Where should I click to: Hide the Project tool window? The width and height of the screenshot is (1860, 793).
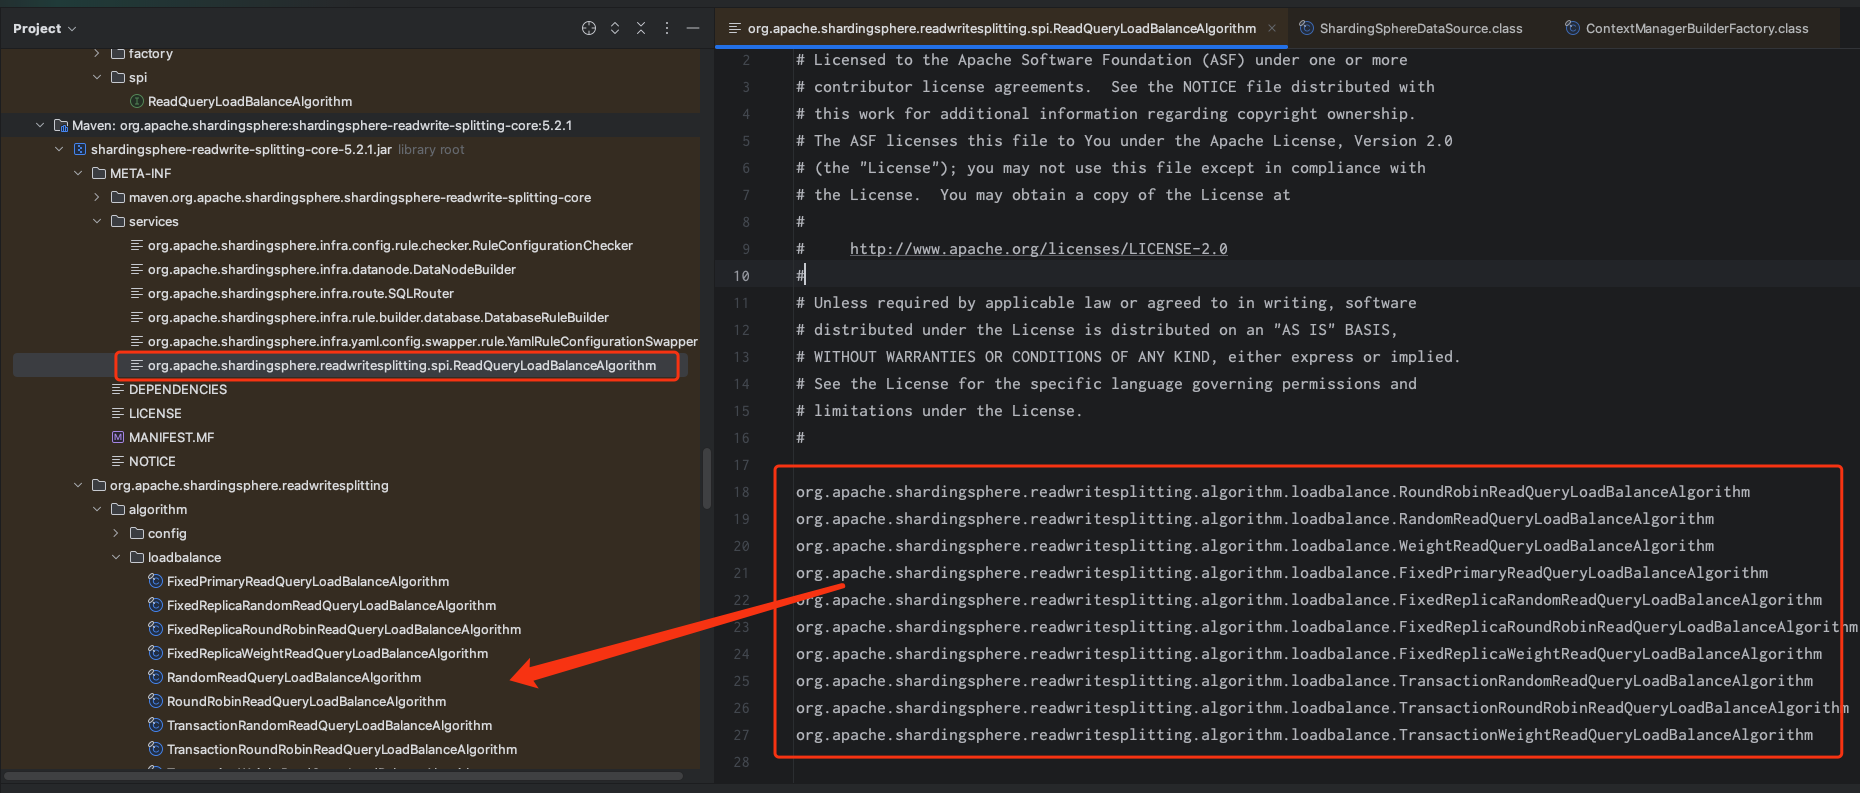point(692,28)
